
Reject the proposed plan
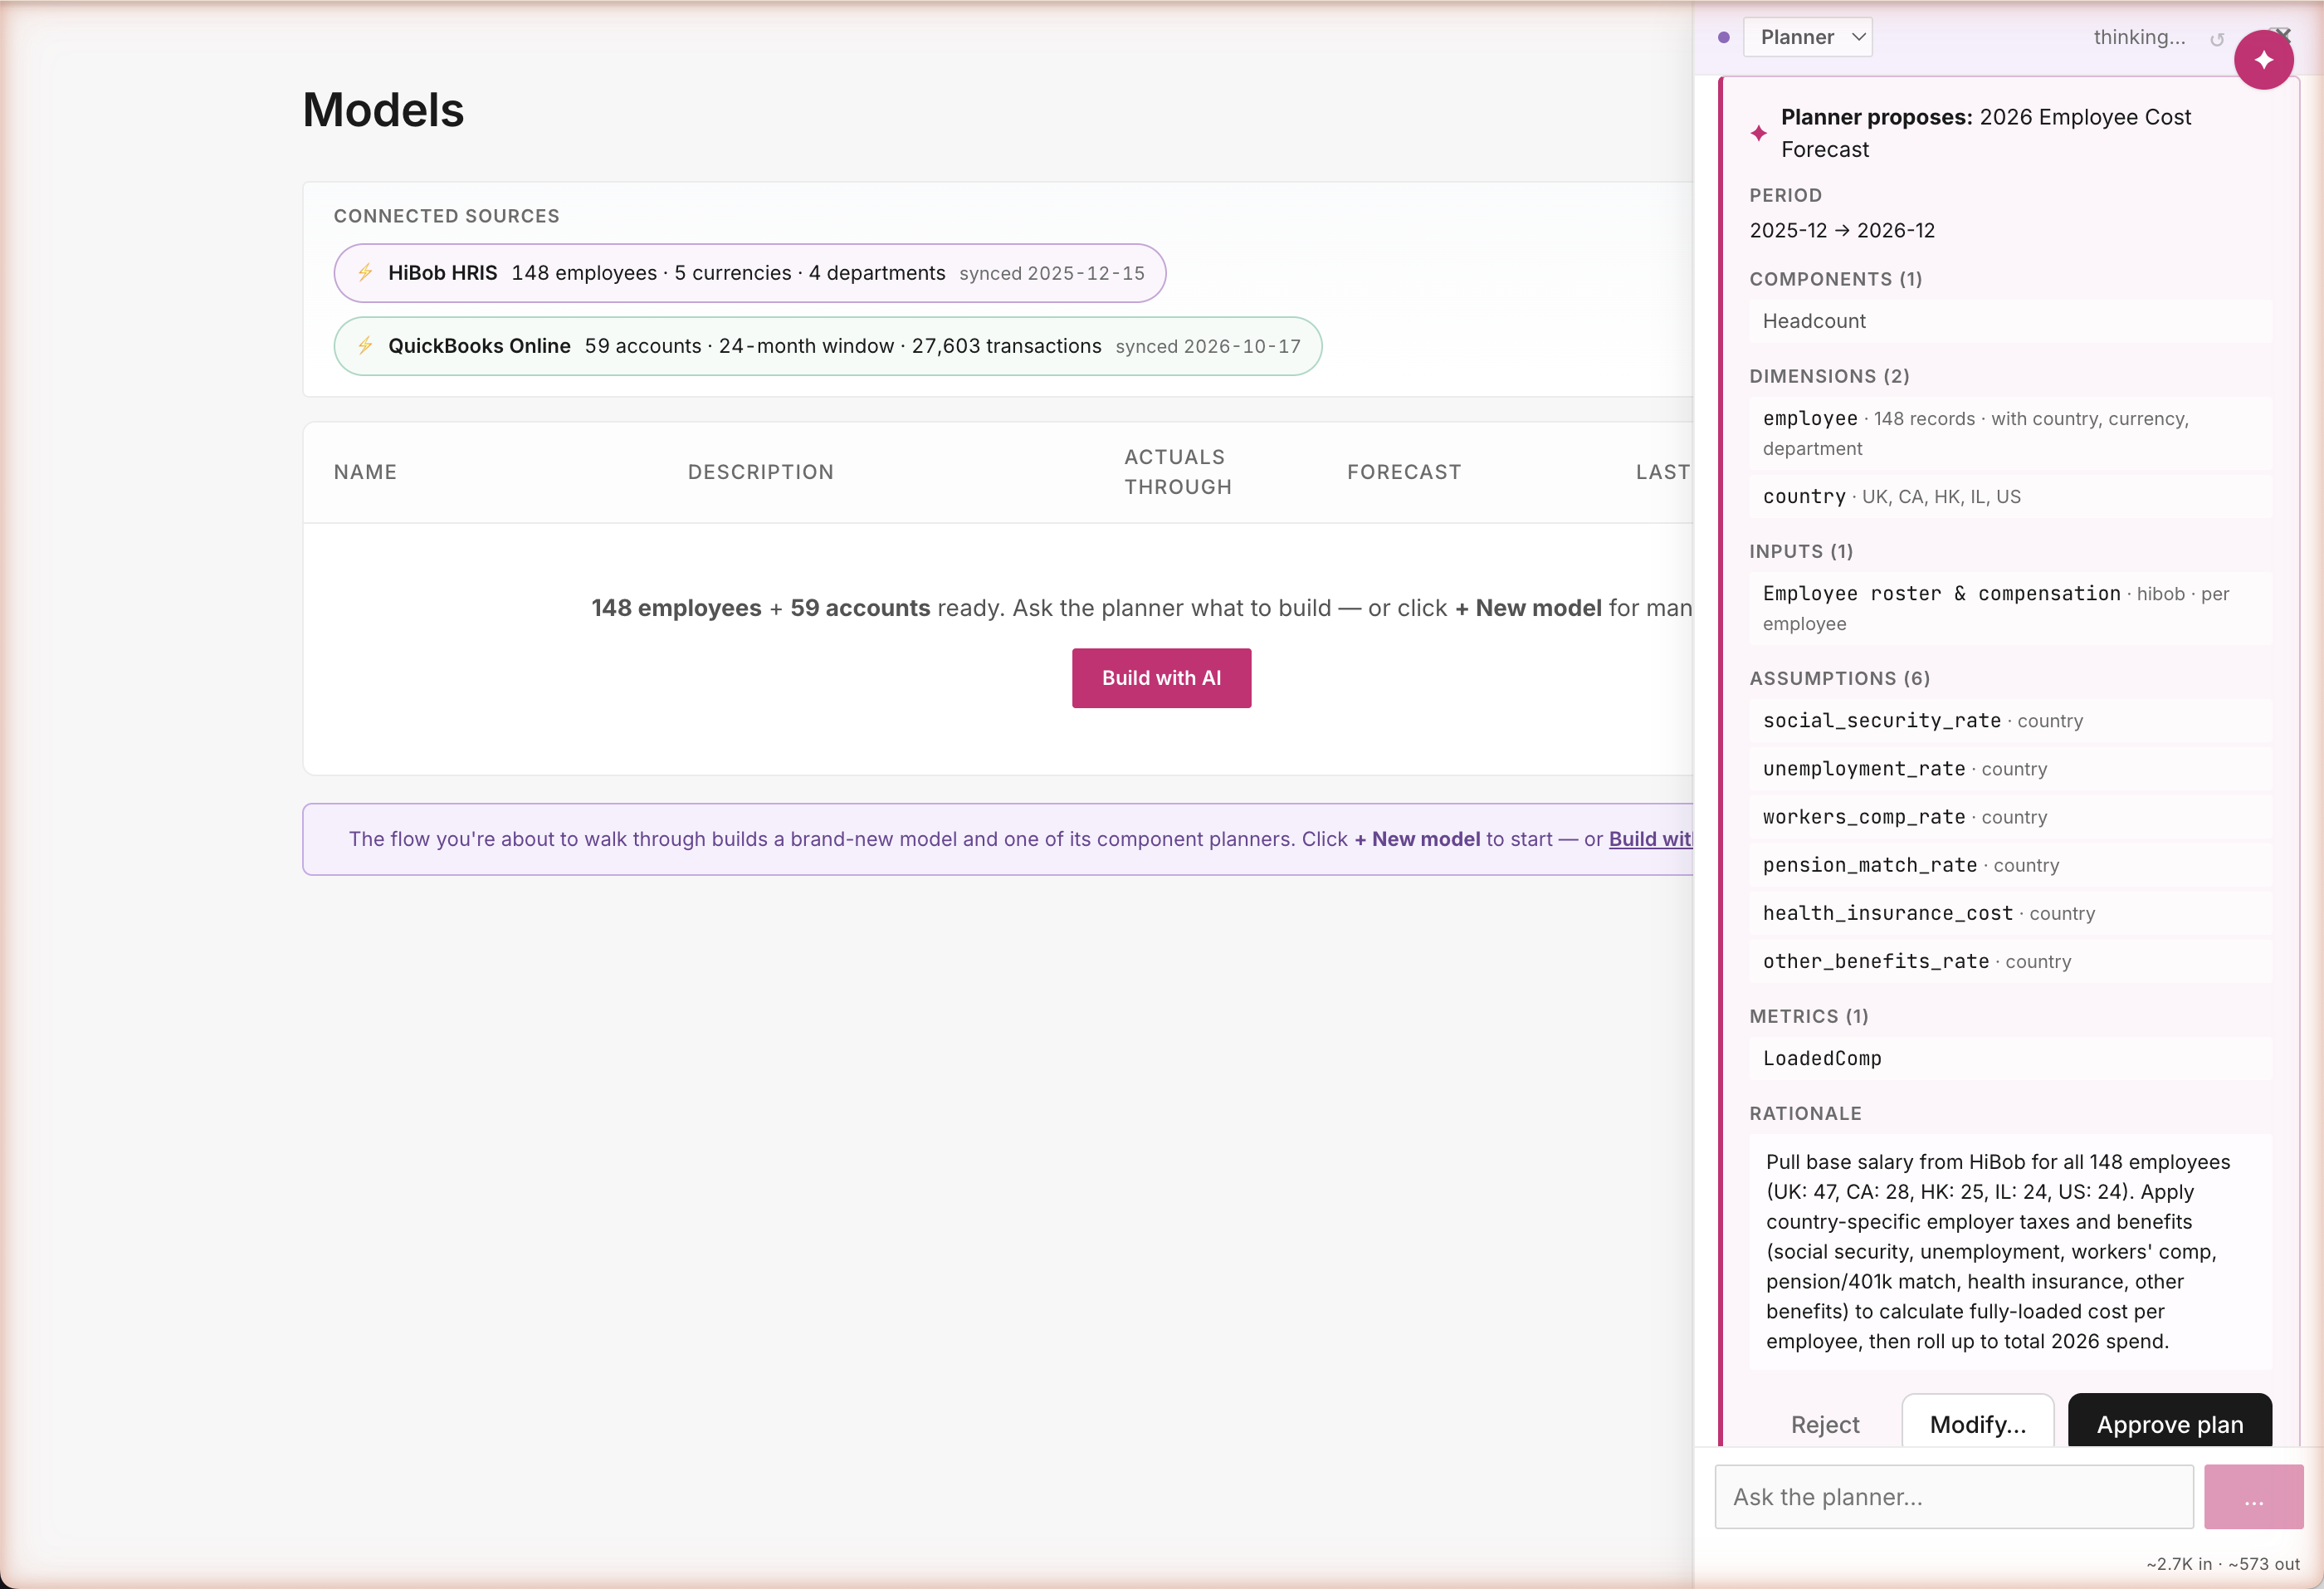tap(1824, 1423)
